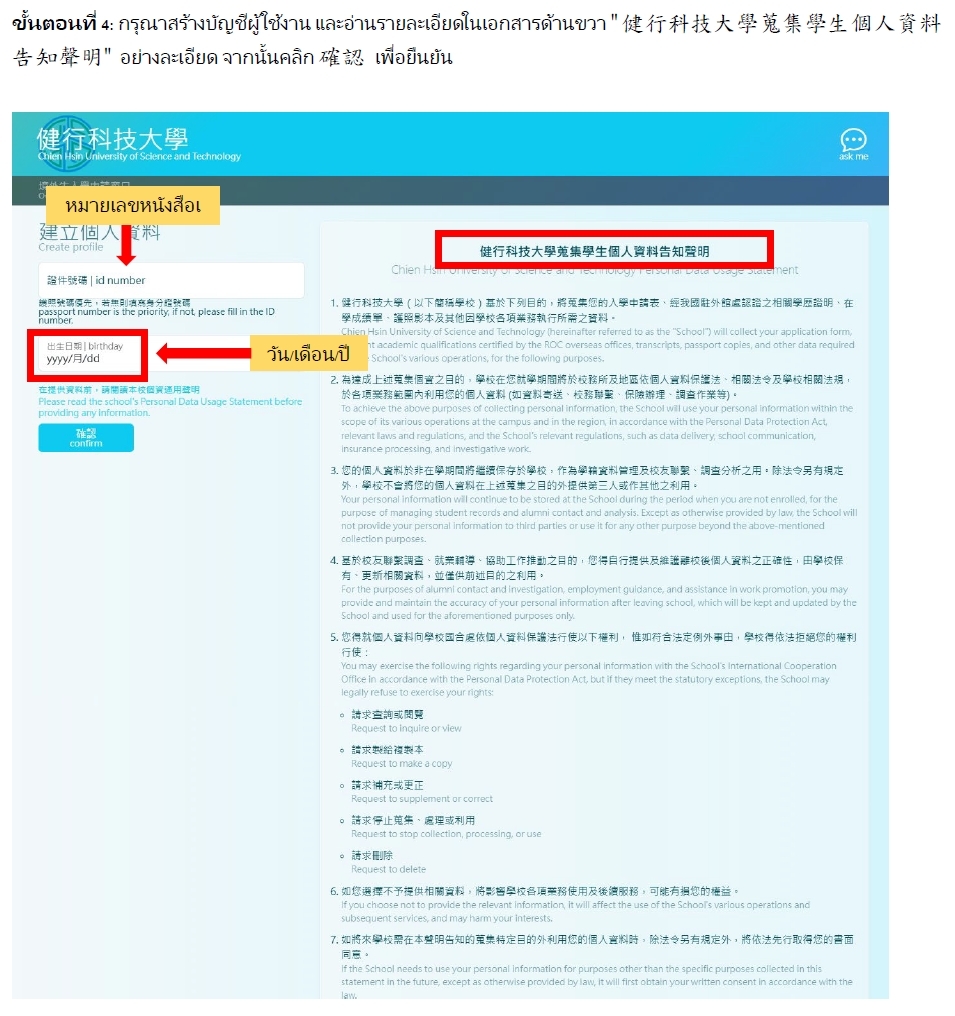Open the Personal Data Usage Statement link
Image resolution: width=955 pixels, height=1016 pixels.
169,401
